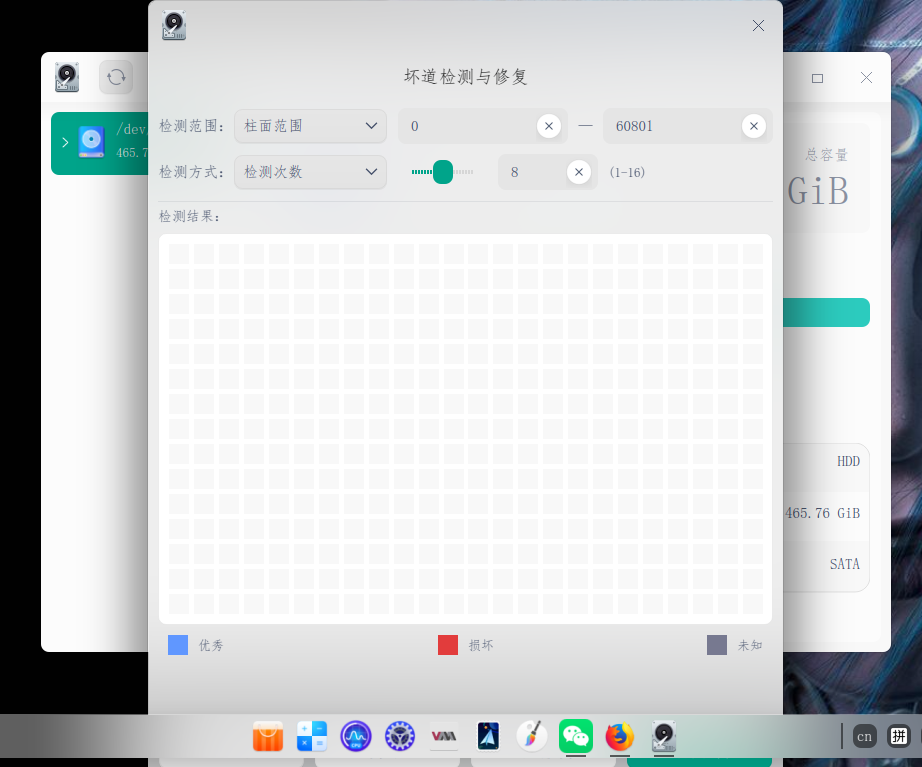Viewport: 922px width, 767px height.
Task: Select the disk icon beside /dev in sidebar
Action: click(x=92, y=142)
